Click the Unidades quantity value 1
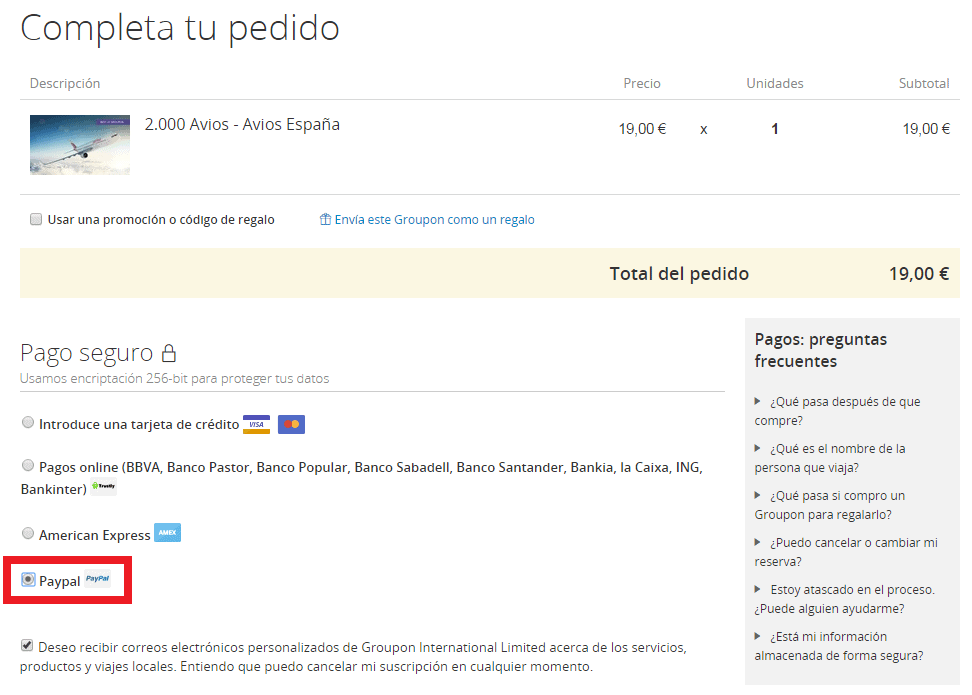The image size is (972, 695). 774,129
